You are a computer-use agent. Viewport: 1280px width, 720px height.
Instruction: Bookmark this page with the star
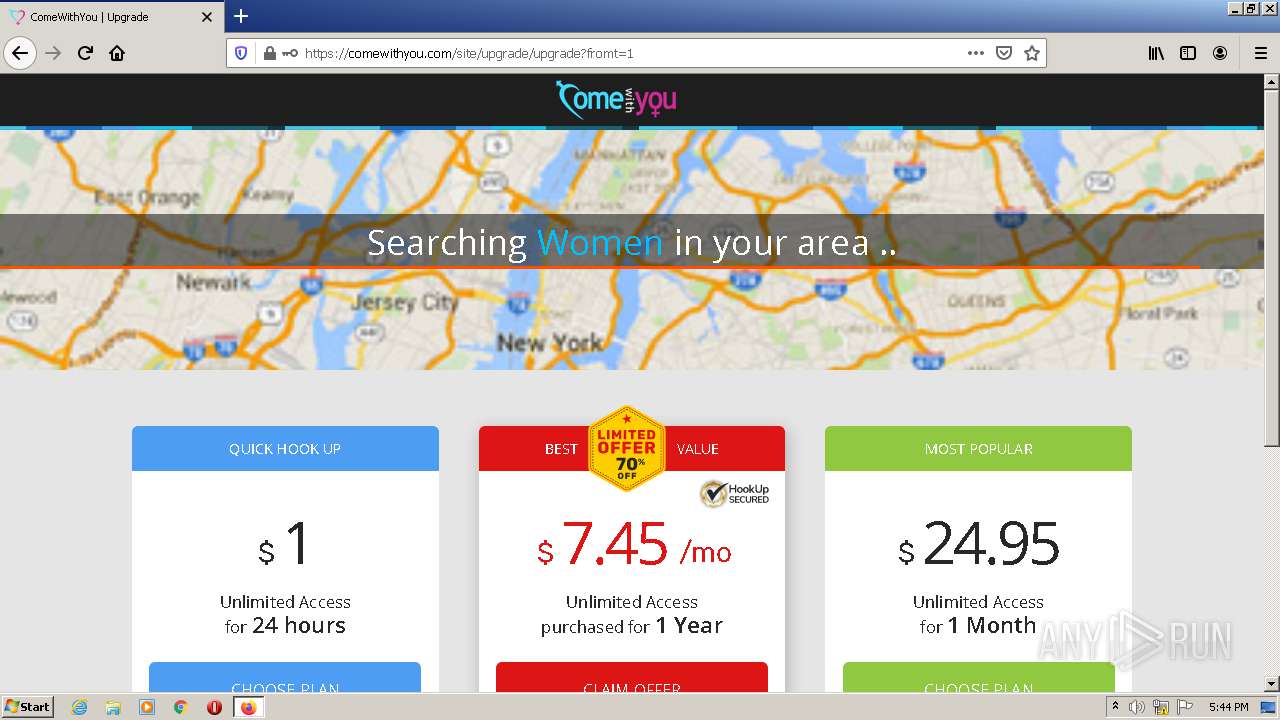coord(1032,53)
